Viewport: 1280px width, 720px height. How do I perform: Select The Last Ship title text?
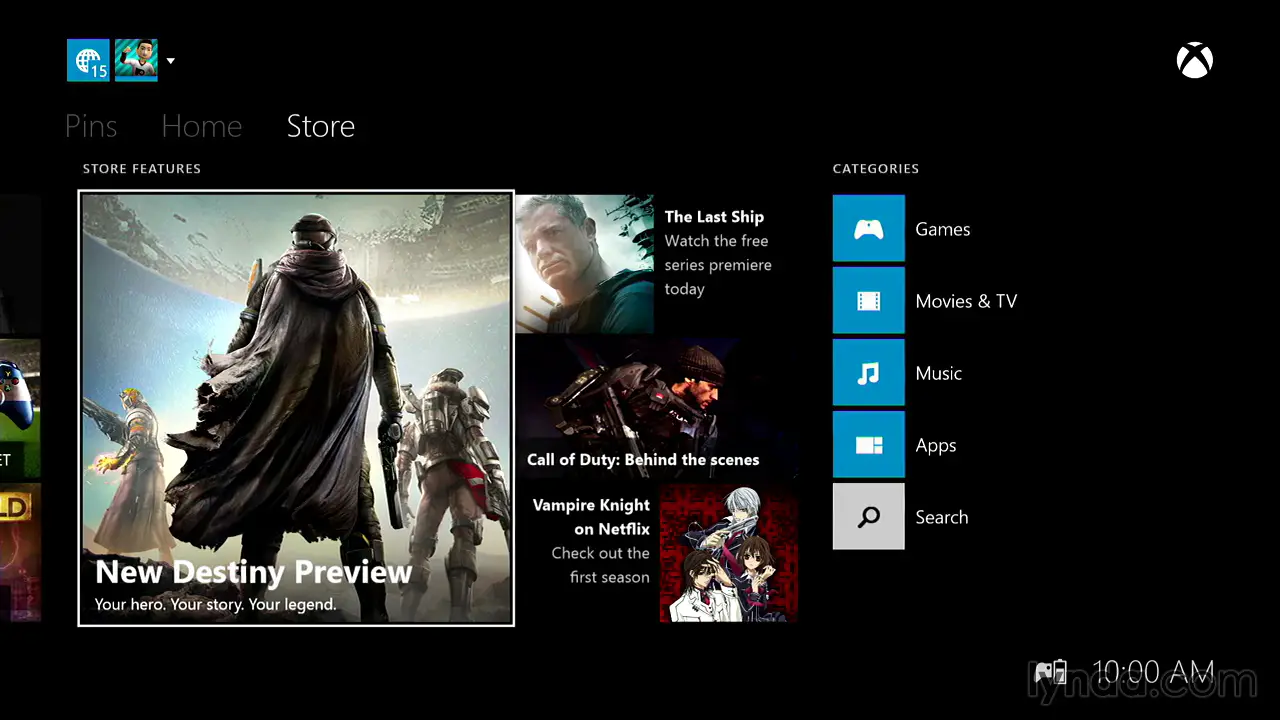click(x=714, y=217)
